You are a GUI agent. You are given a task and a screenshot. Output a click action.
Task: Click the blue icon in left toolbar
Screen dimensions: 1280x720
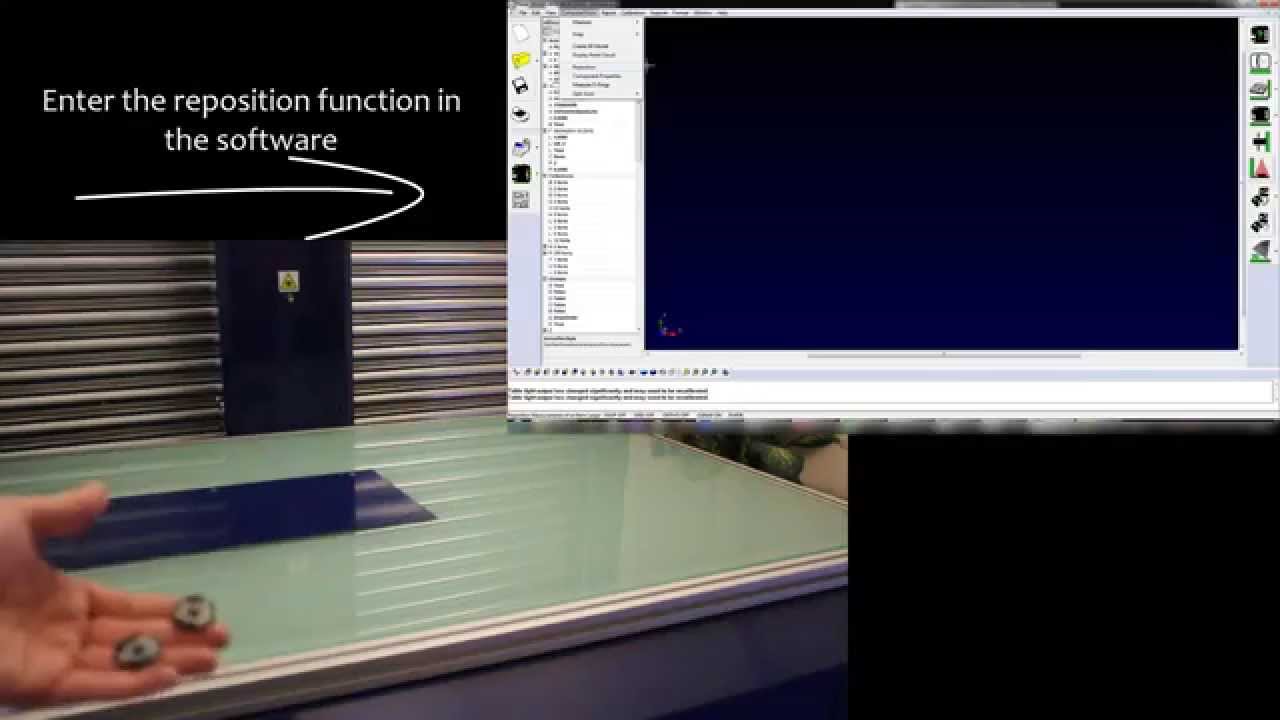521,148
